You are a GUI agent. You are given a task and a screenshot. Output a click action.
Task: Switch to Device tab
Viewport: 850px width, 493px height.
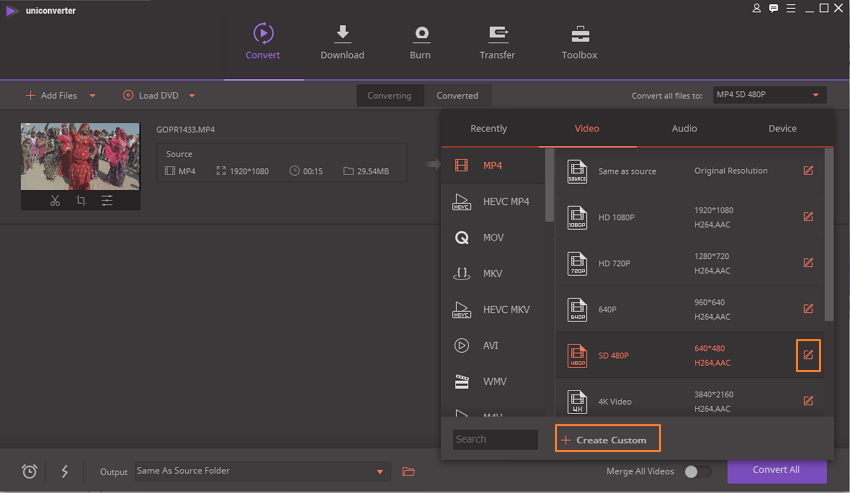pos(782,129)
